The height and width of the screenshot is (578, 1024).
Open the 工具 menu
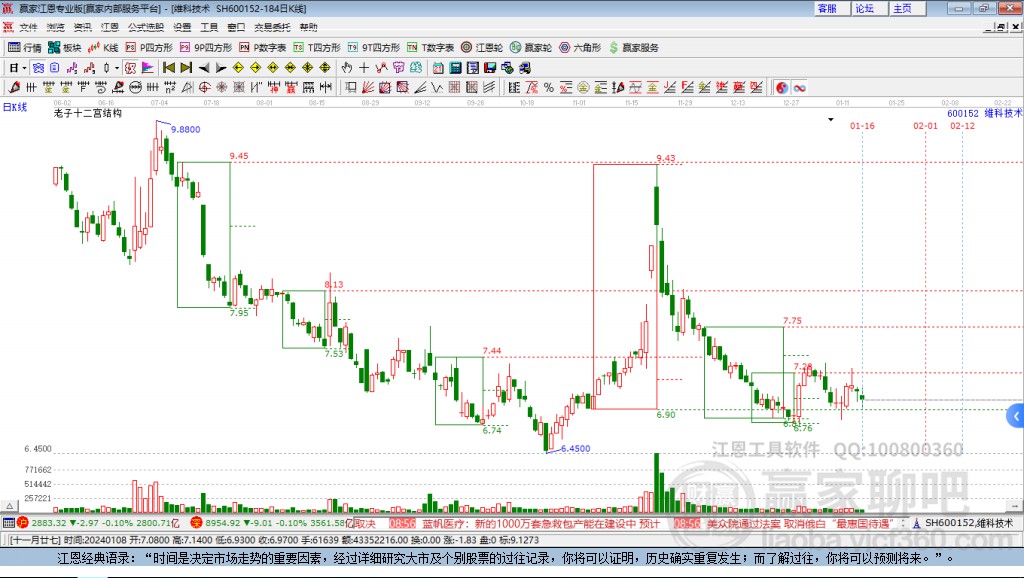[209, 27]
